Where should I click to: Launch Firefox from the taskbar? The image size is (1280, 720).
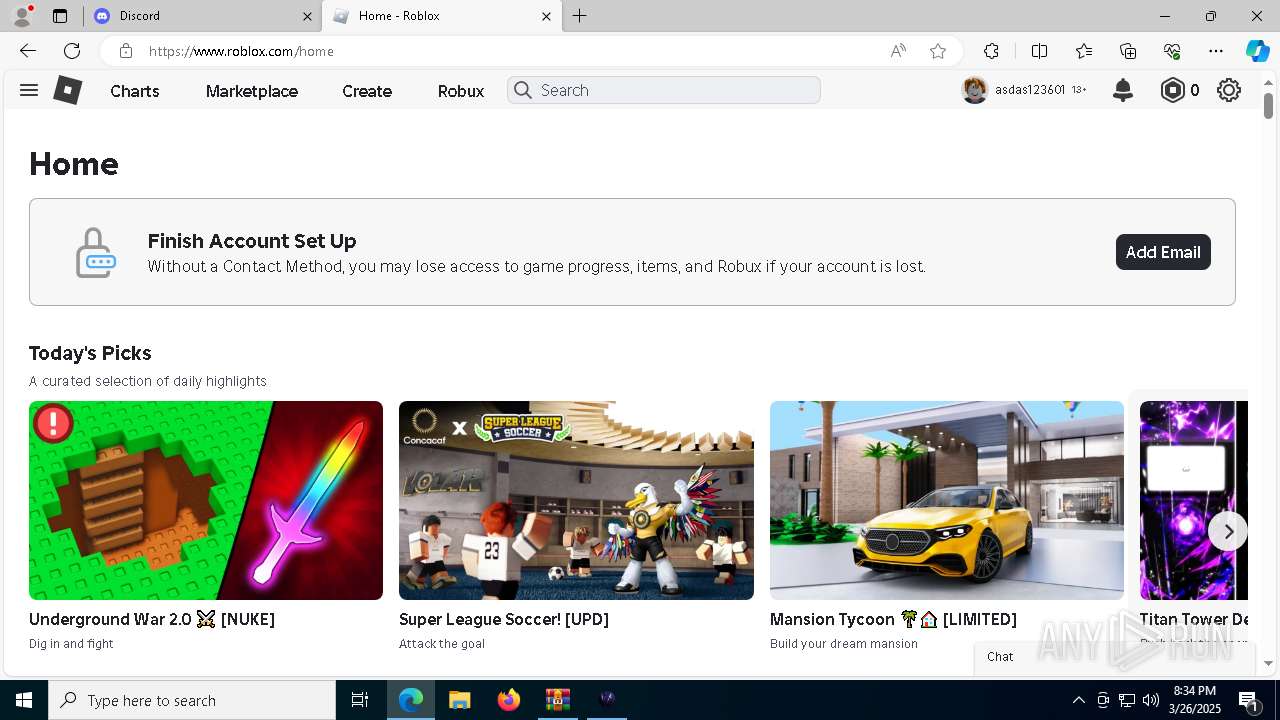(509, 700)
